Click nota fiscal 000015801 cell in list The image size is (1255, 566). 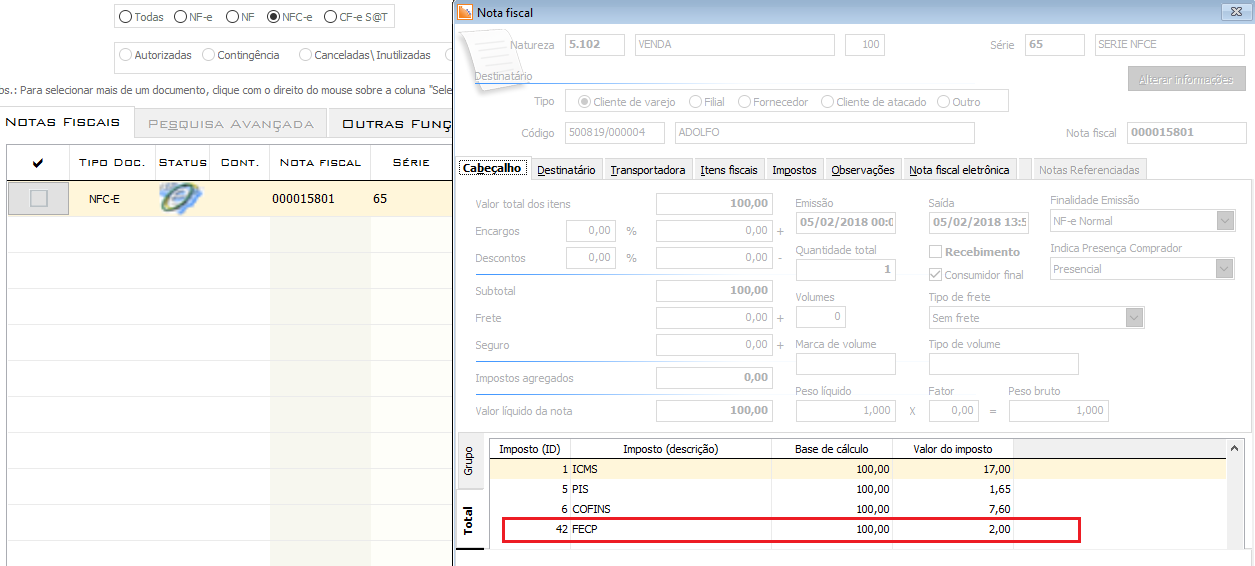click(320, 199)
